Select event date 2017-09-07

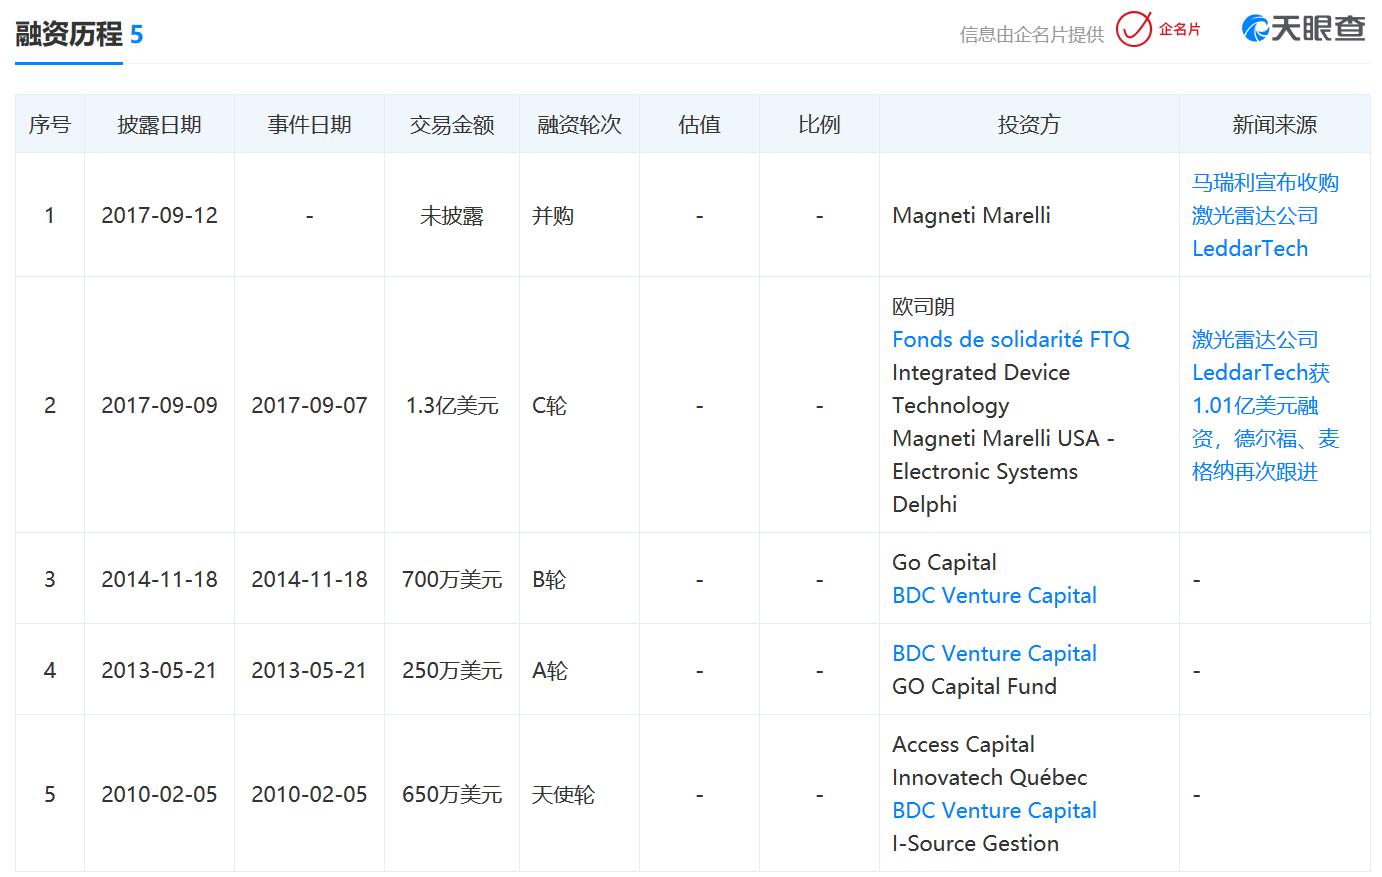point(309,405)
